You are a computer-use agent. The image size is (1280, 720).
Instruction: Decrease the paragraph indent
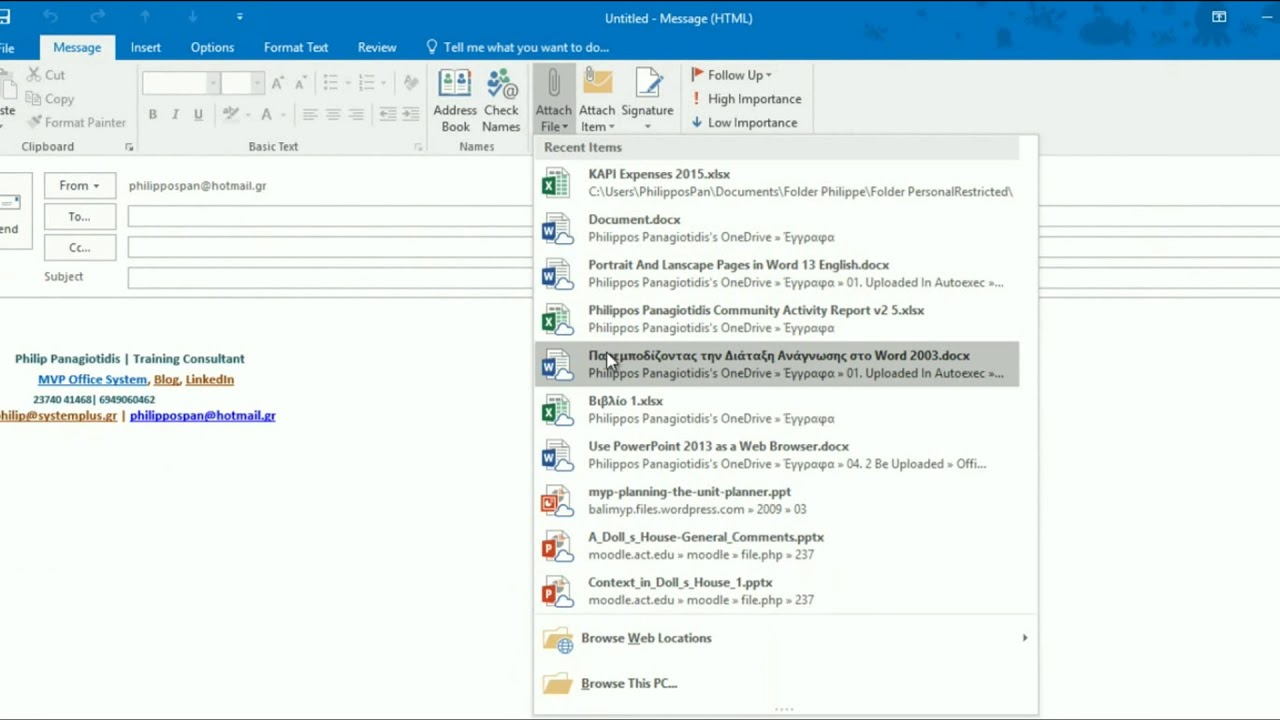387,115
